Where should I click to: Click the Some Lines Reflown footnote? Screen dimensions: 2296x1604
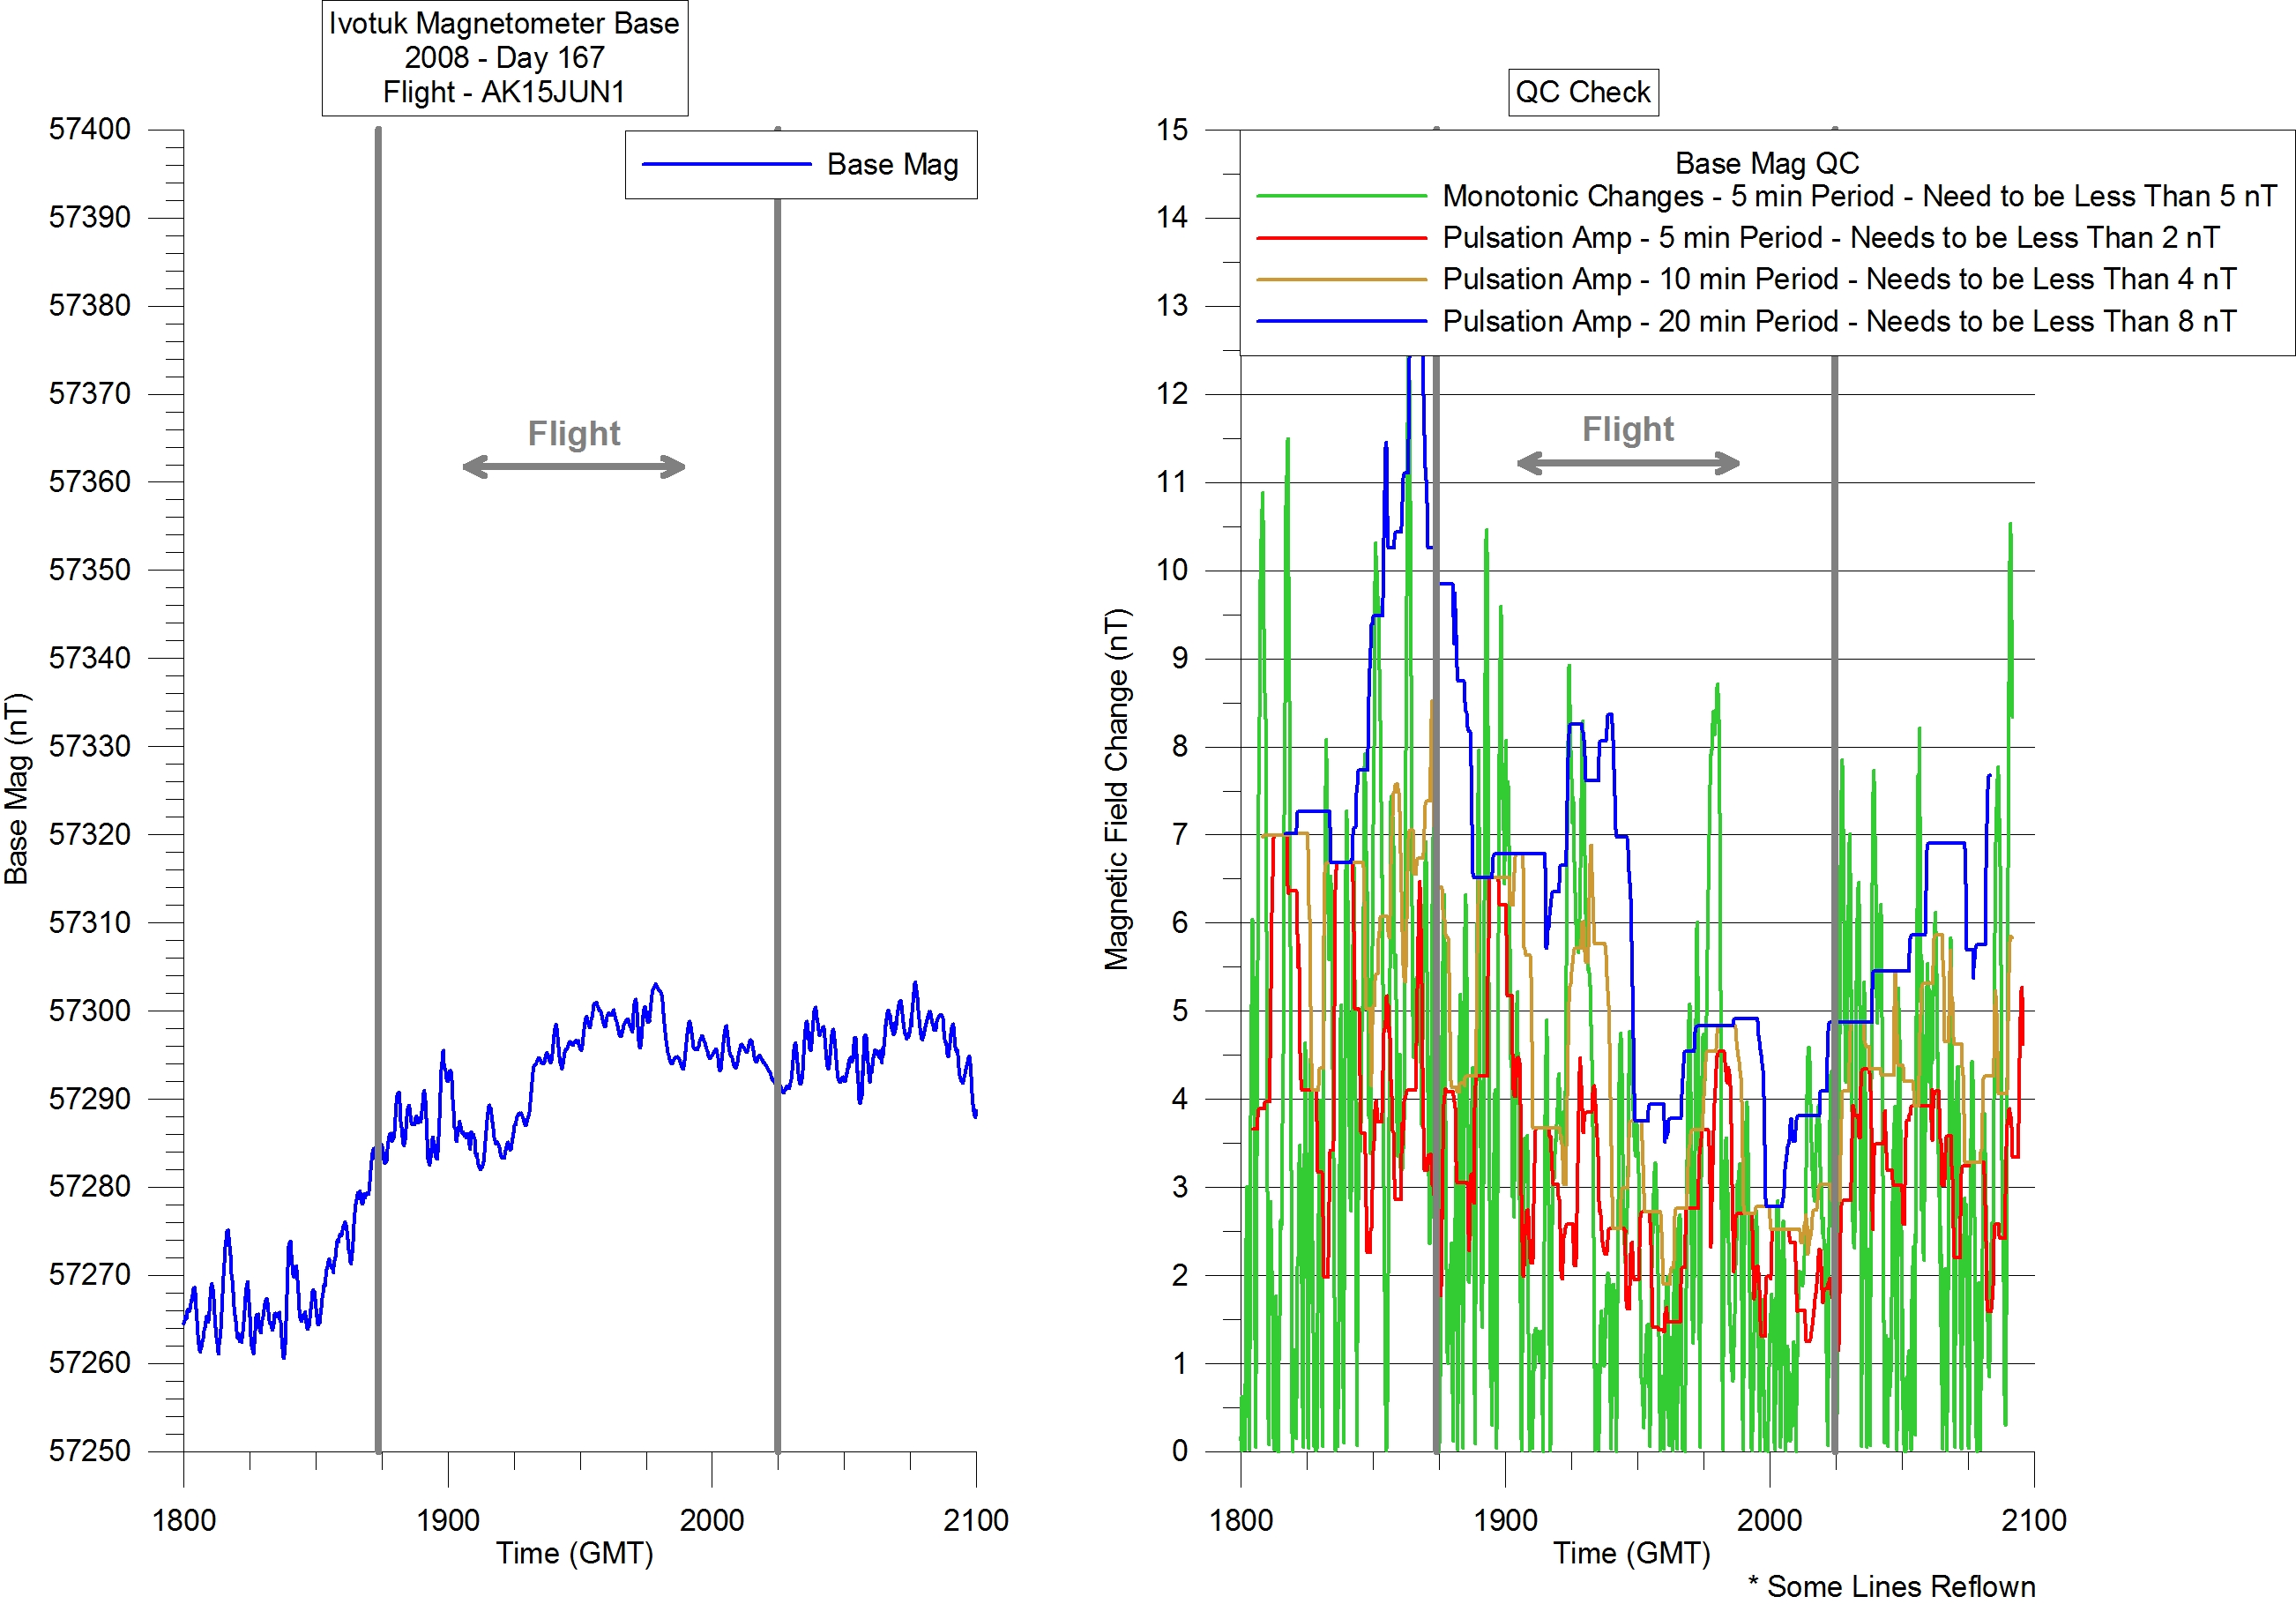(x=1890, y=1586)
